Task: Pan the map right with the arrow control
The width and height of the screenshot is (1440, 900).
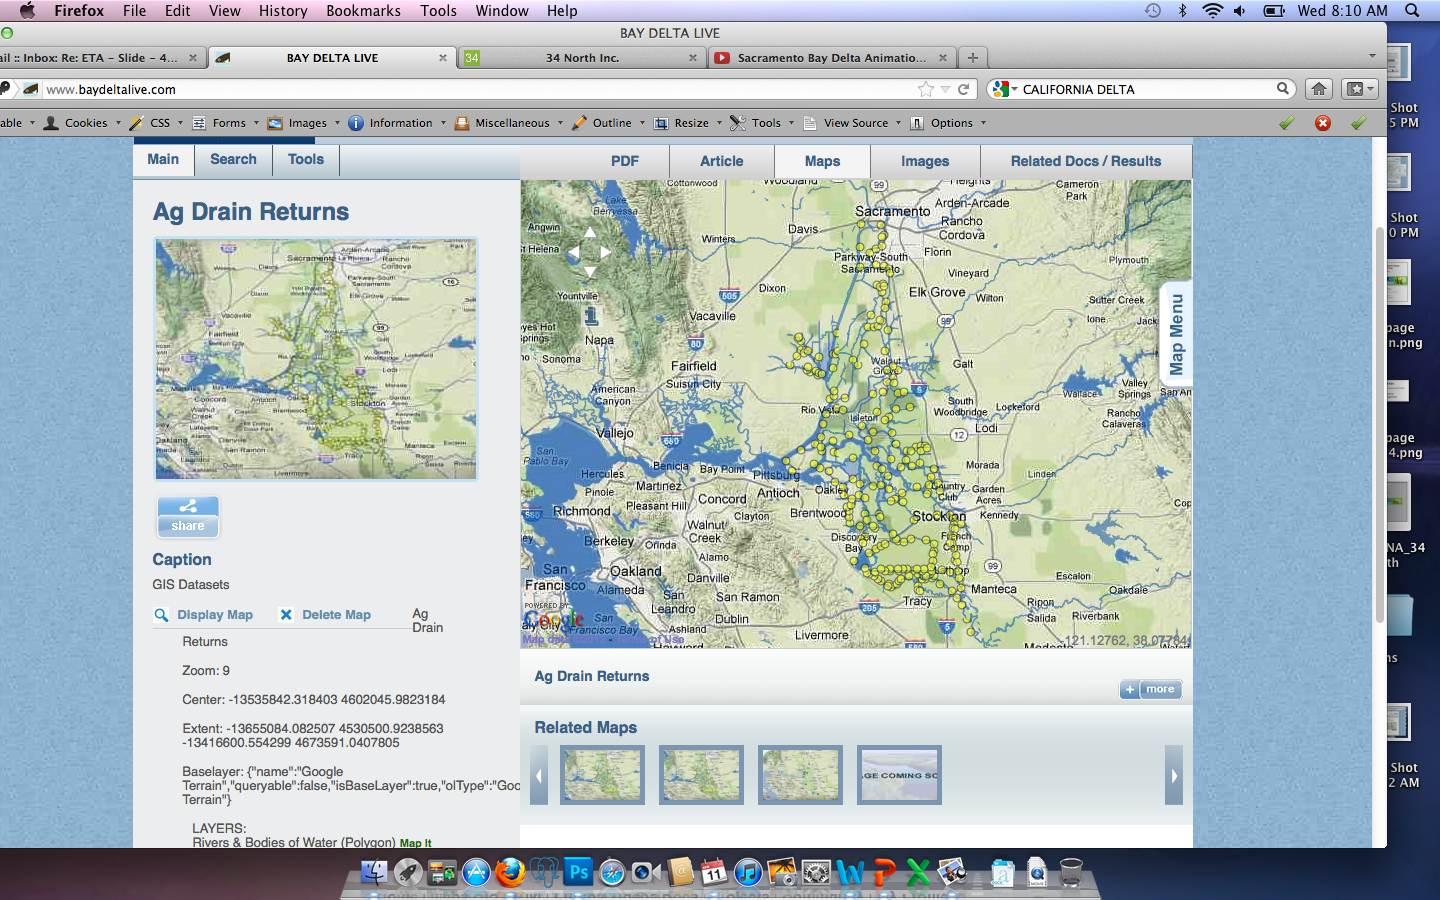Action: tap(606, 252)
